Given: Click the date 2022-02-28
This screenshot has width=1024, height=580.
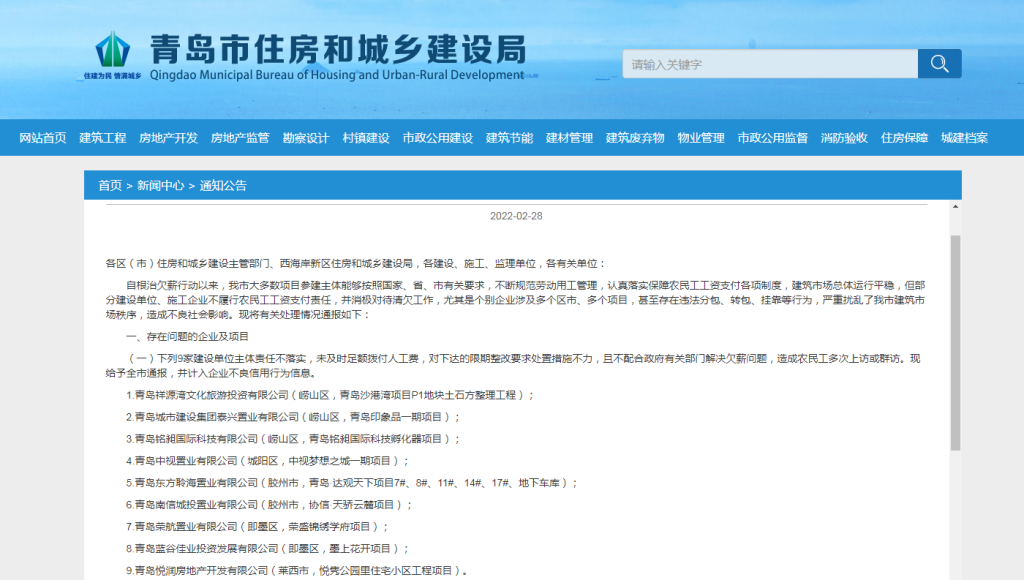Looking at the screenshot, I should click(x=516, y=216).
